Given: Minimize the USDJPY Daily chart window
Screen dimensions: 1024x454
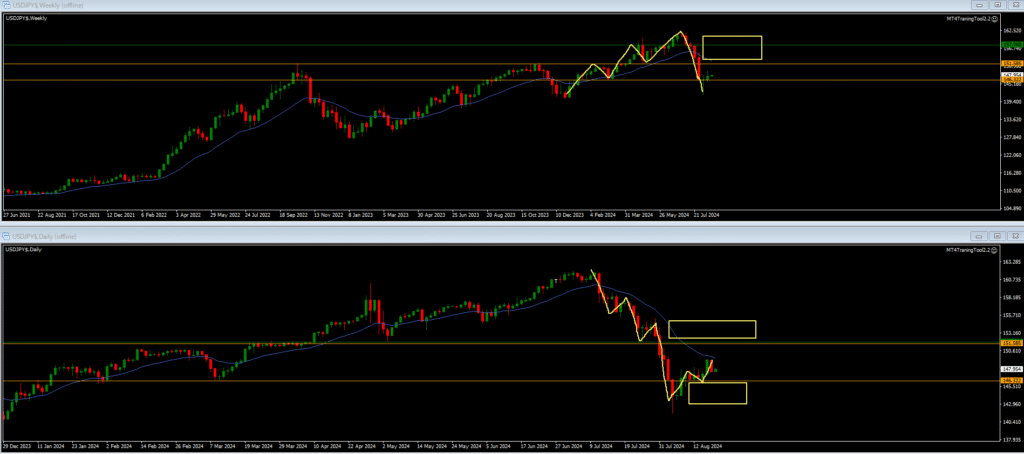Looking at the screenshot, I should 977,236.
